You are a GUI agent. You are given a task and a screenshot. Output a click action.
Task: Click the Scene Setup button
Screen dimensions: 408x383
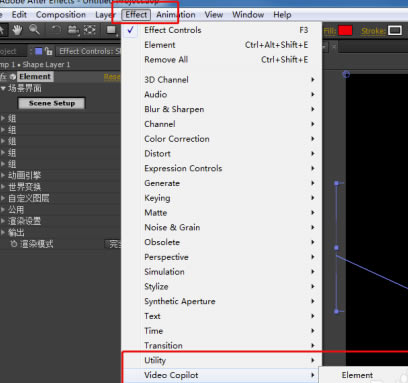52,103
